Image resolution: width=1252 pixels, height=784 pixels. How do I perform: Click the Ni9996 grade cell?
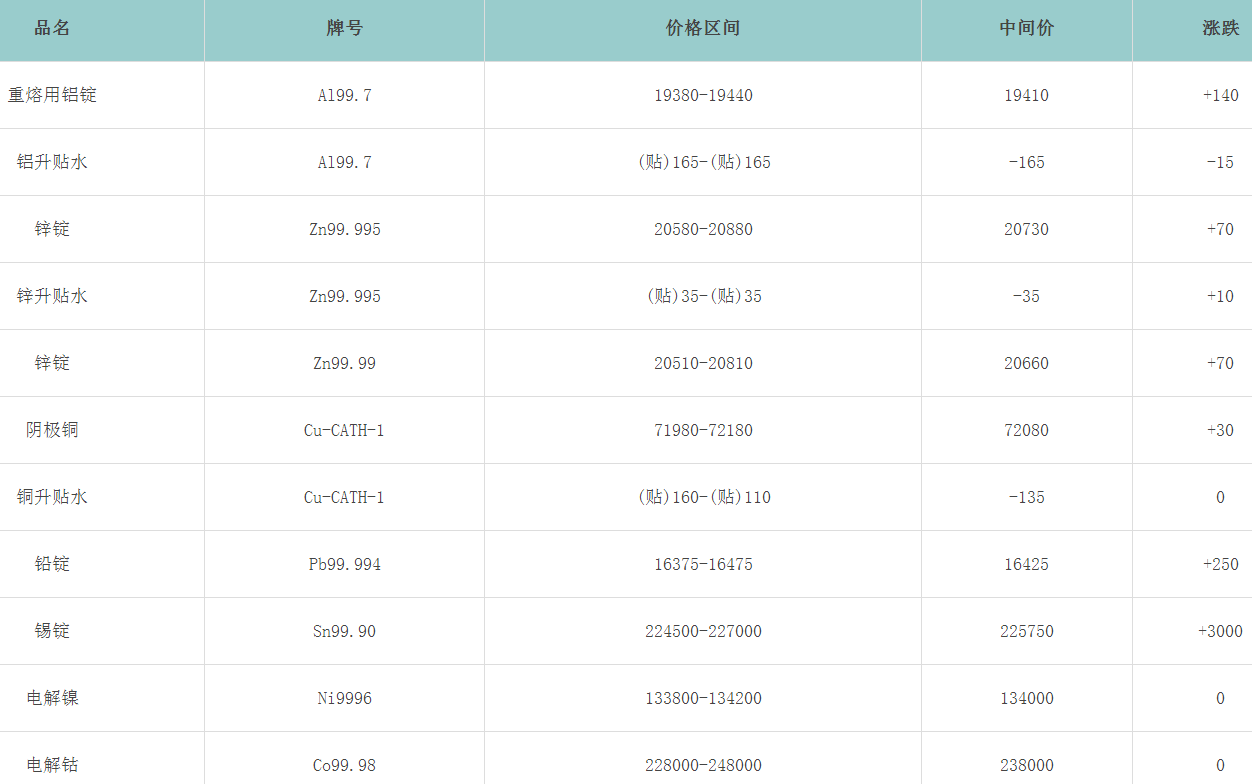(x=344, y=698)
